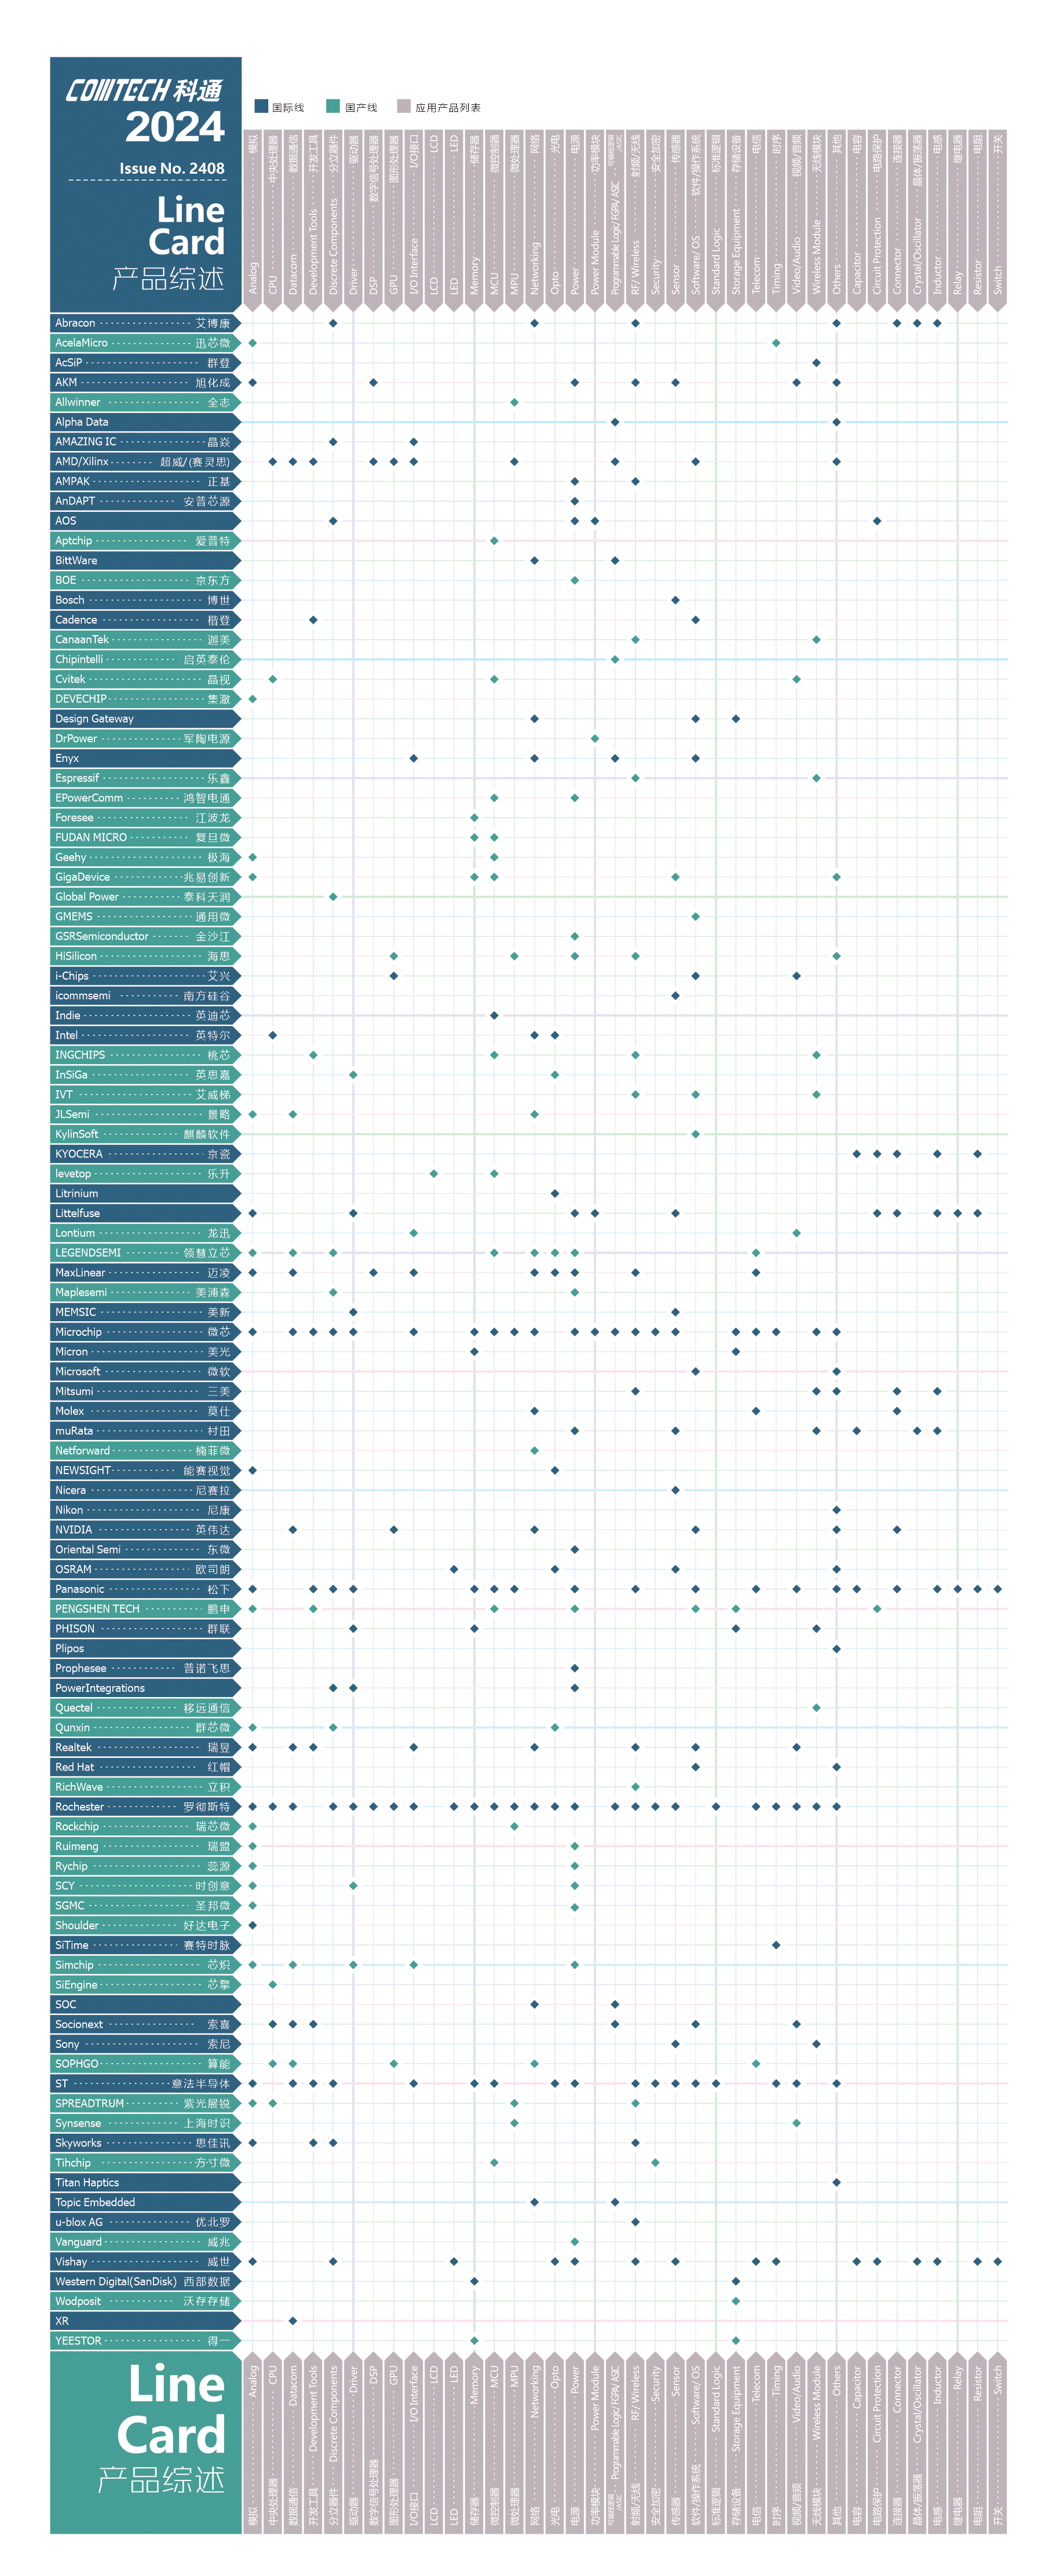The height and width of the screenshot is (2576, 1049).
Task: Select the Panasonic 松下 row label
Action: (x=145, y=1589)
